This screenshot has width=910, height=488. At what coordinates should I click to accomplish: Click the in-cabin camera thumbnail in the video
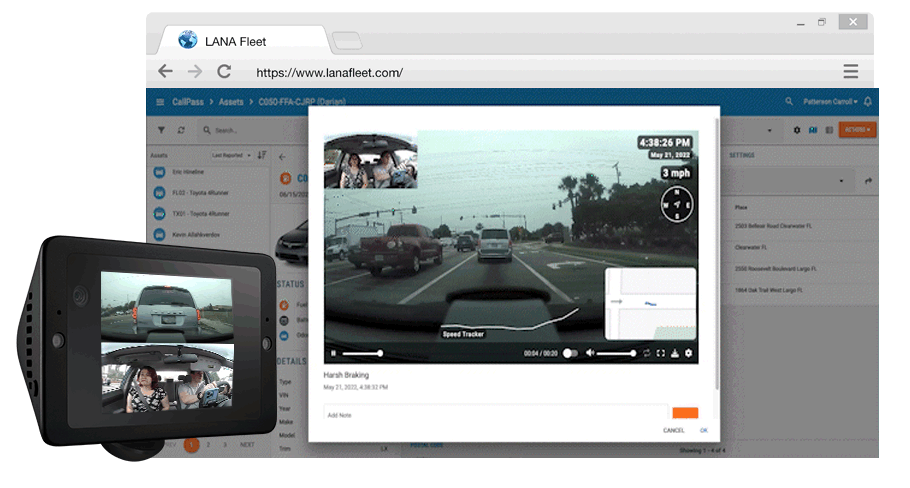click(x=370, y=160)
